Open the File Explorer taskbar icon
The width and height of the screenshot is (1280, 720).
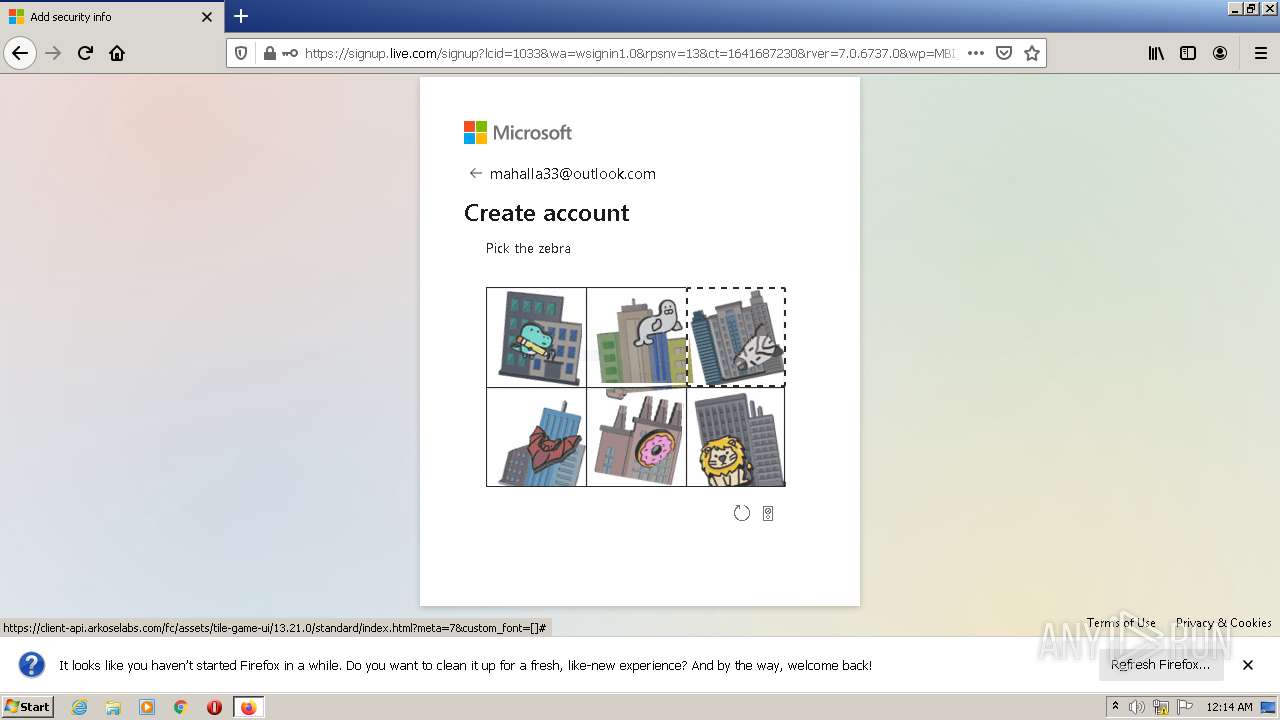[113, 707]
